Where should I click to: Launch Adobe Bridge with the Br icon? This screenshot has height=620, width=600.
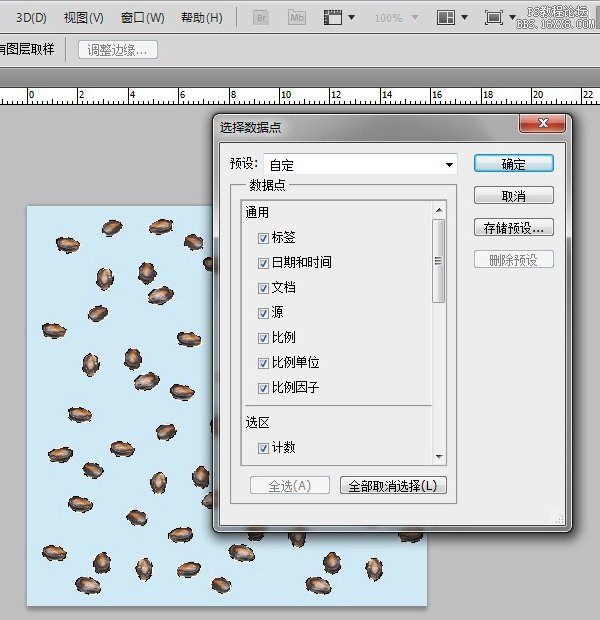(261, 18)
